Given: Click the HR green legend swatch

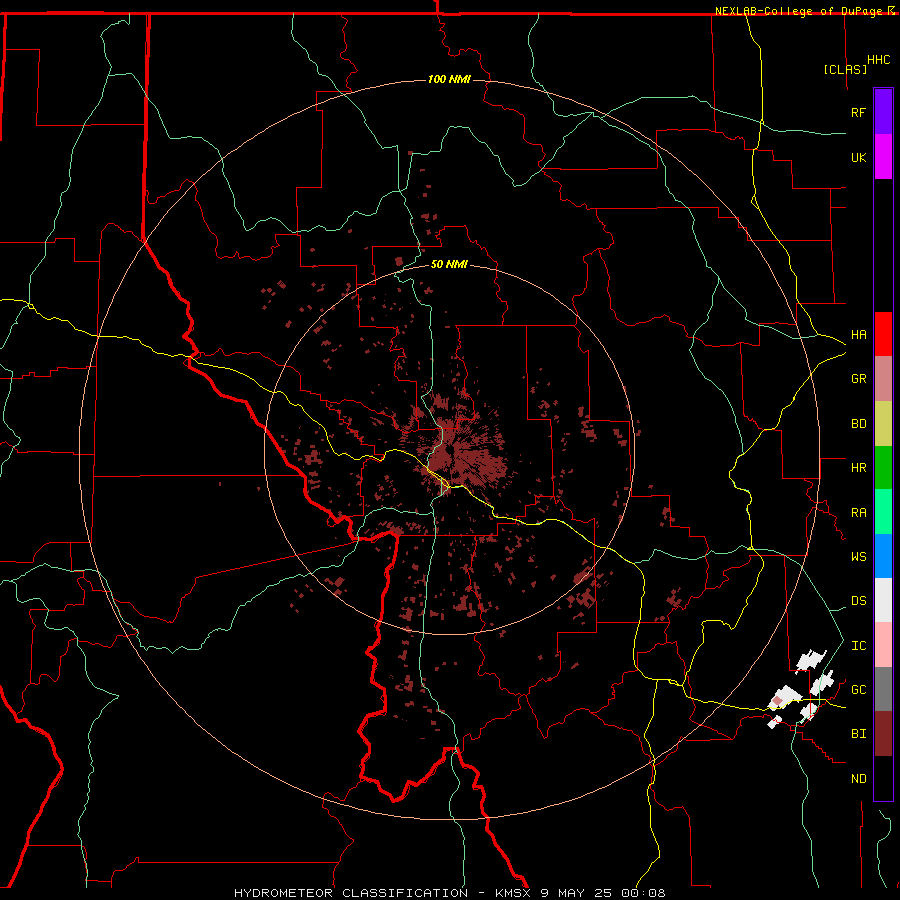Looking at the screenshot, I should (x=883, y=468).
